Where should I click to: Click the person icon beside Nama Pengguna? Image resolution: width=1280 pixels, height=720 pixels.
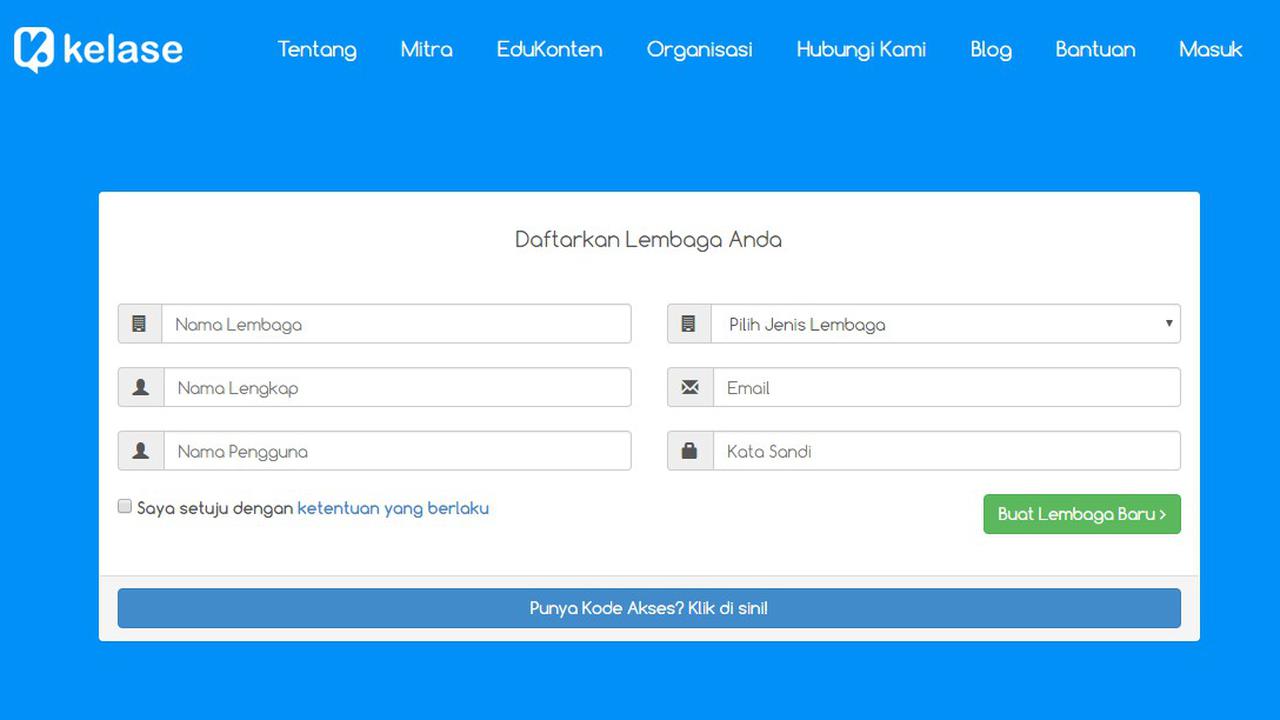(x=139, y=450)
